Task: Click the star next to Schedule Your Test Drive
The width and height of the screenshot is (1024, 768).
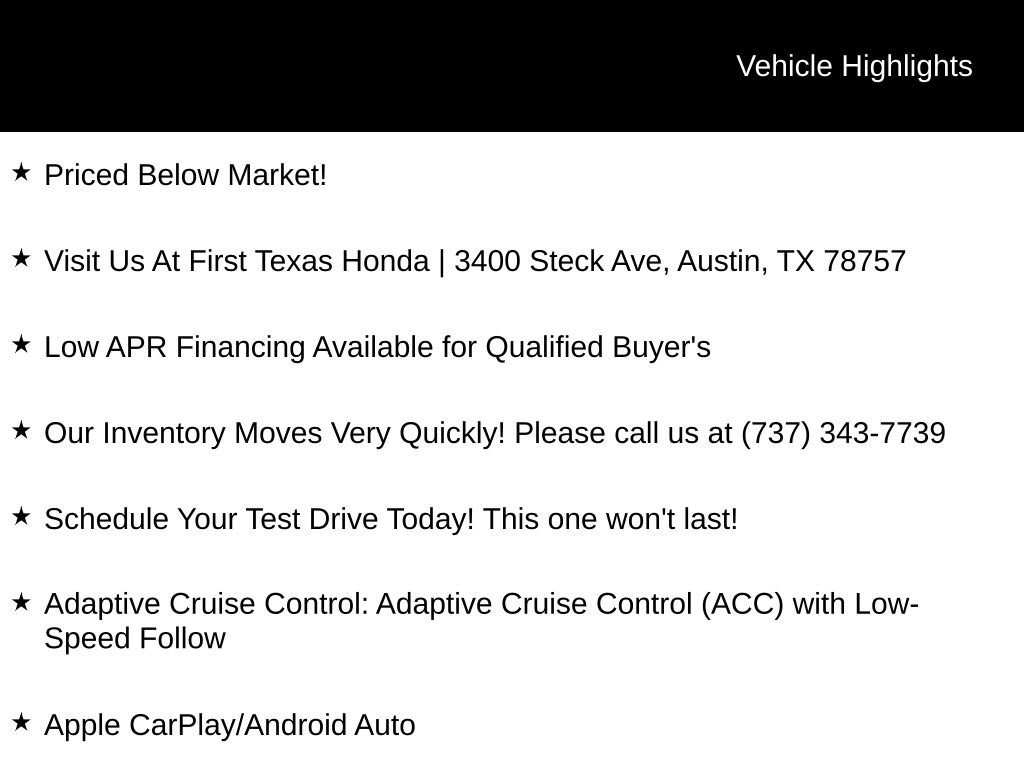Action: click(x=21, y=517)
